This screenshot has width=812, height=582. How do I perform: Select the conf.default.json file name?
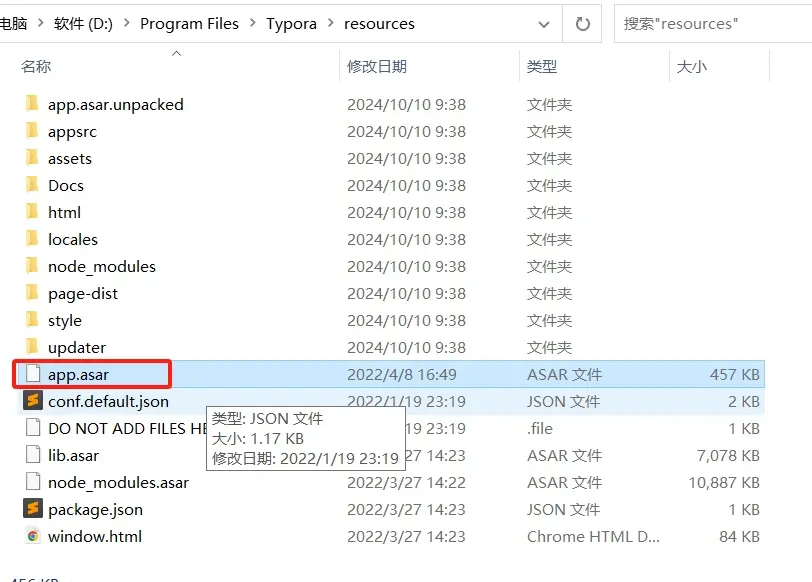point(108,401)
